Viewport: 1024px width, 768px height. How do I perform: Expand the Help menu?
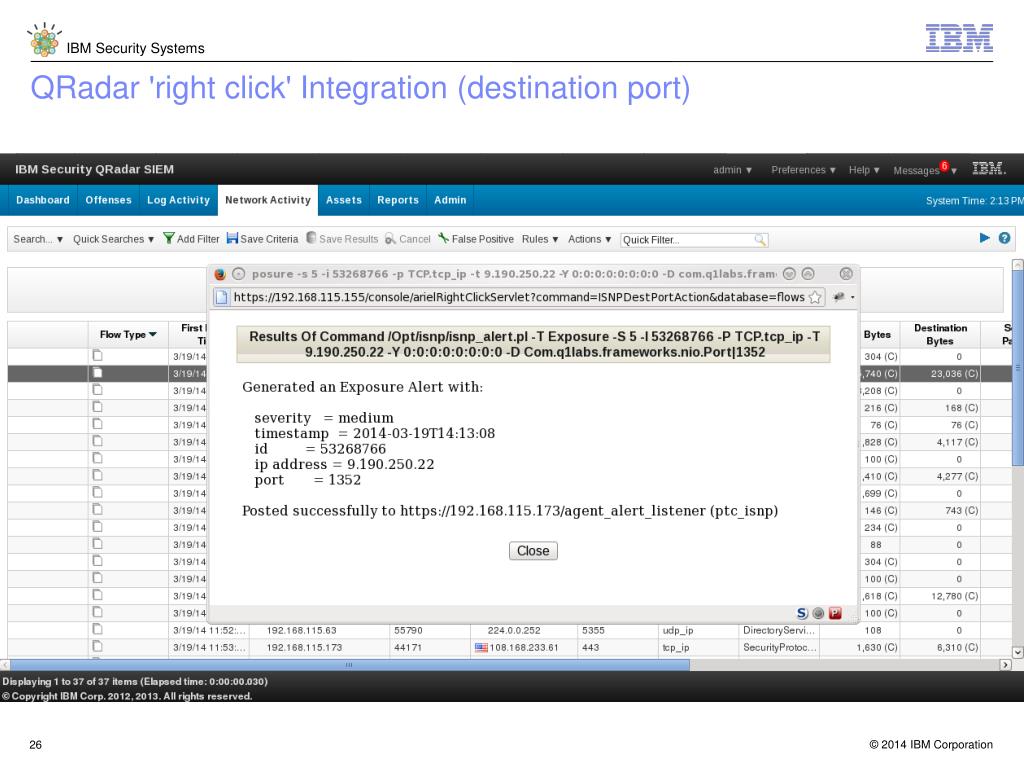point(864,170)
